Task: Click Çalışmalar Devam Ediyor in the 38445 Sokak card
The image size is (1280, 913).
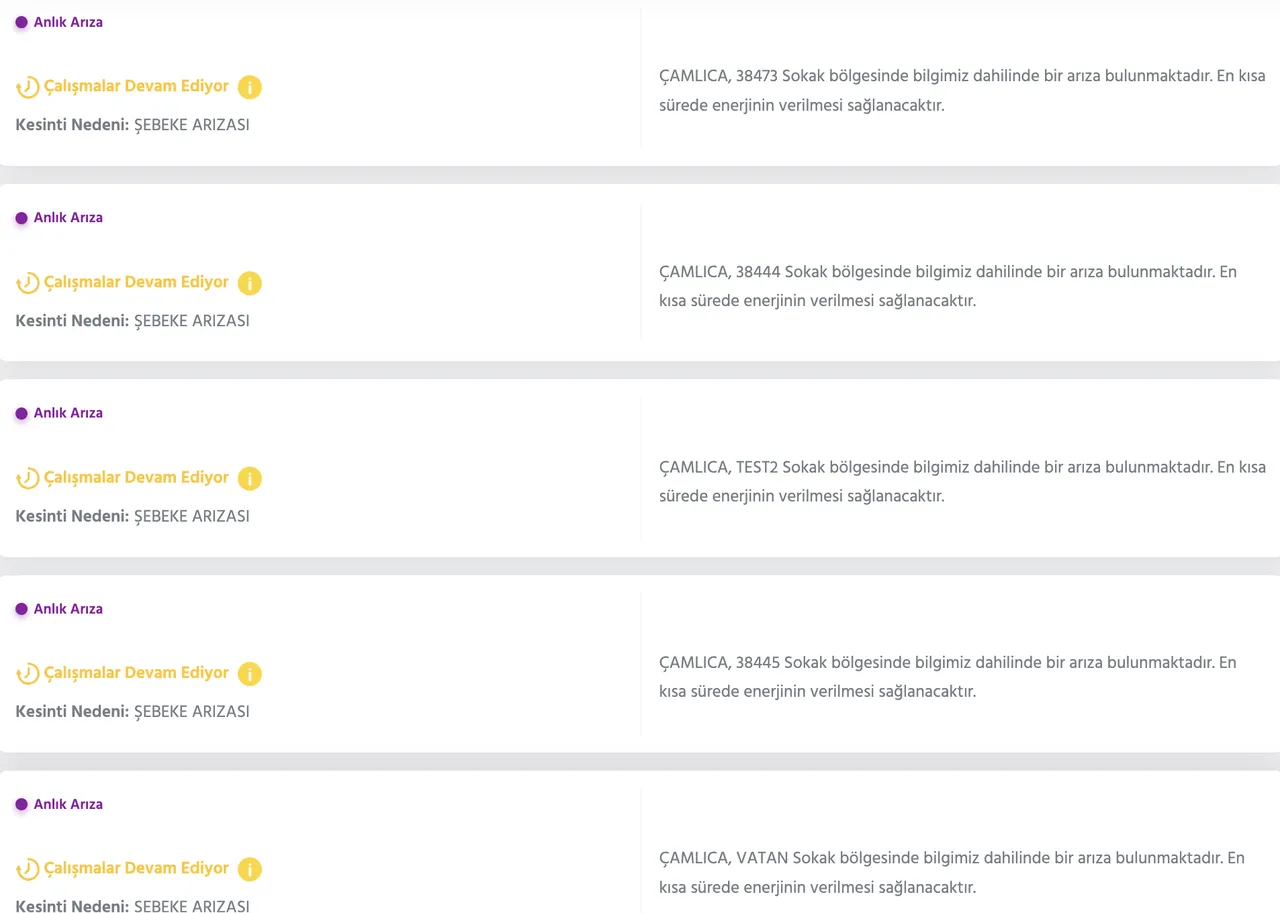Action: click(137, 673)
